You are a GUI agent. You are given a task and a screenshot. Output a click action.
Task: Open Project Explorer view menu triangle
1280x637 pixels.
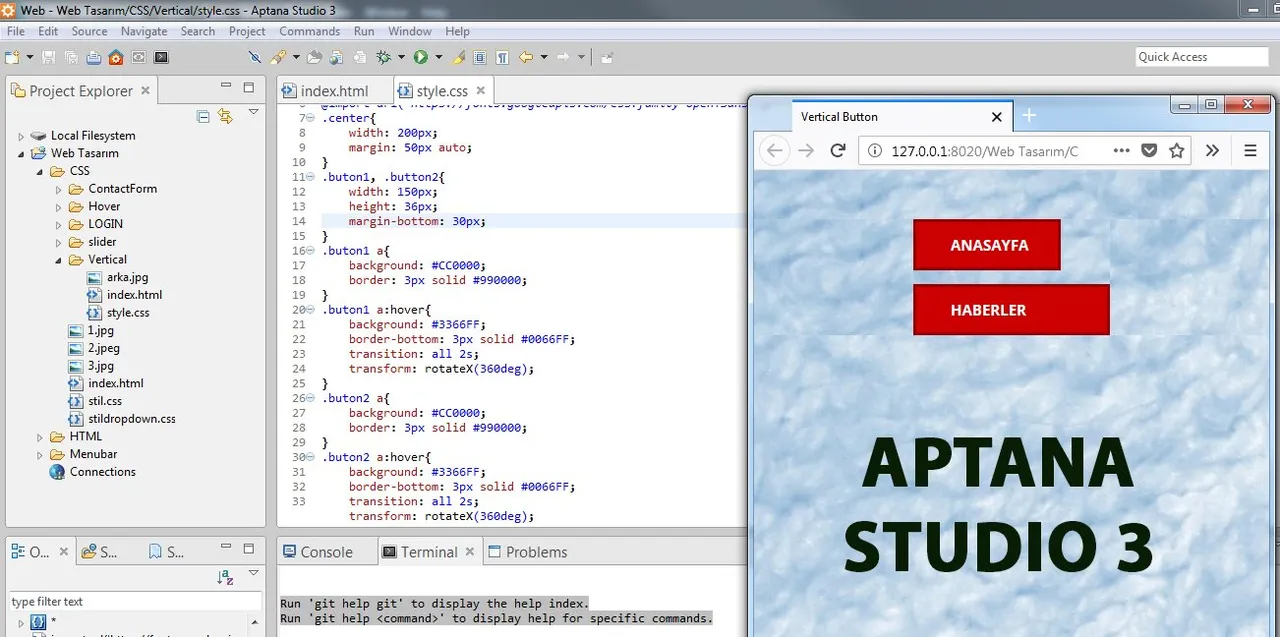click(254, 112)
